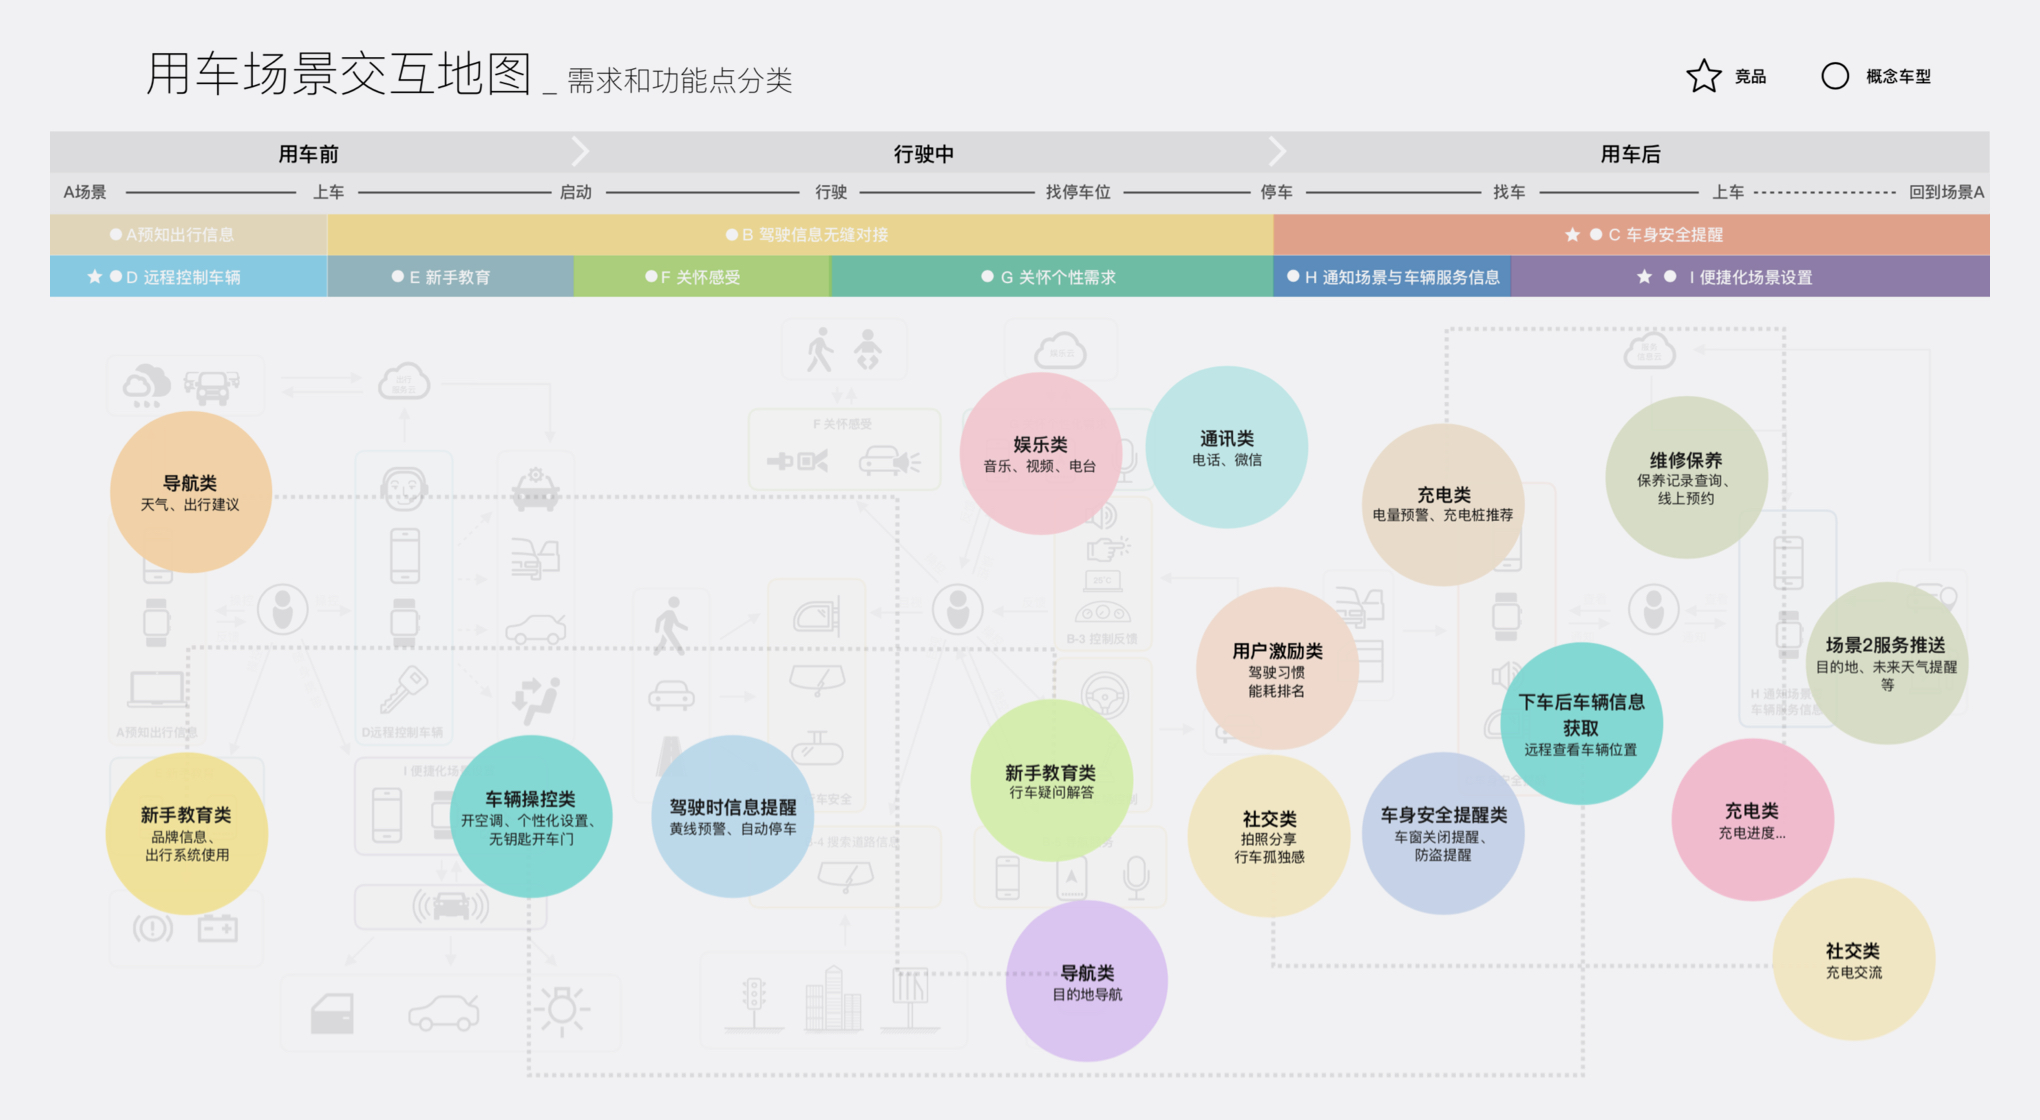
Task: Click the green 新手教育类 行车疑问解答 bubble
Action: [x=1051, y=780]
